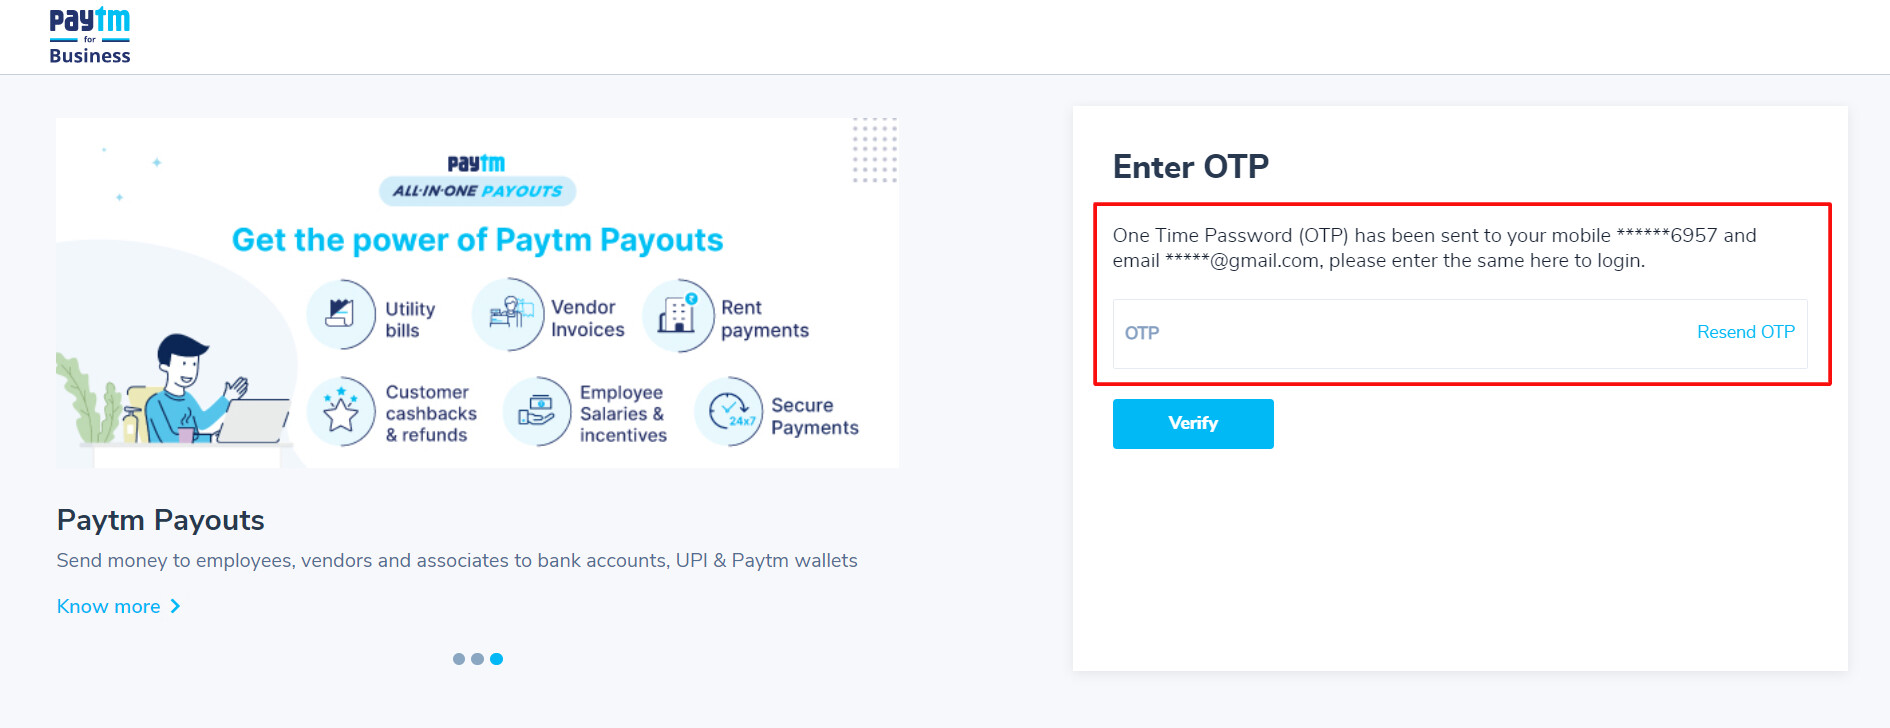Click the Verify button
Image resolution: width=1890 pixels, height=728 pixels.
pyautogui.click(x=1193, y=424)
